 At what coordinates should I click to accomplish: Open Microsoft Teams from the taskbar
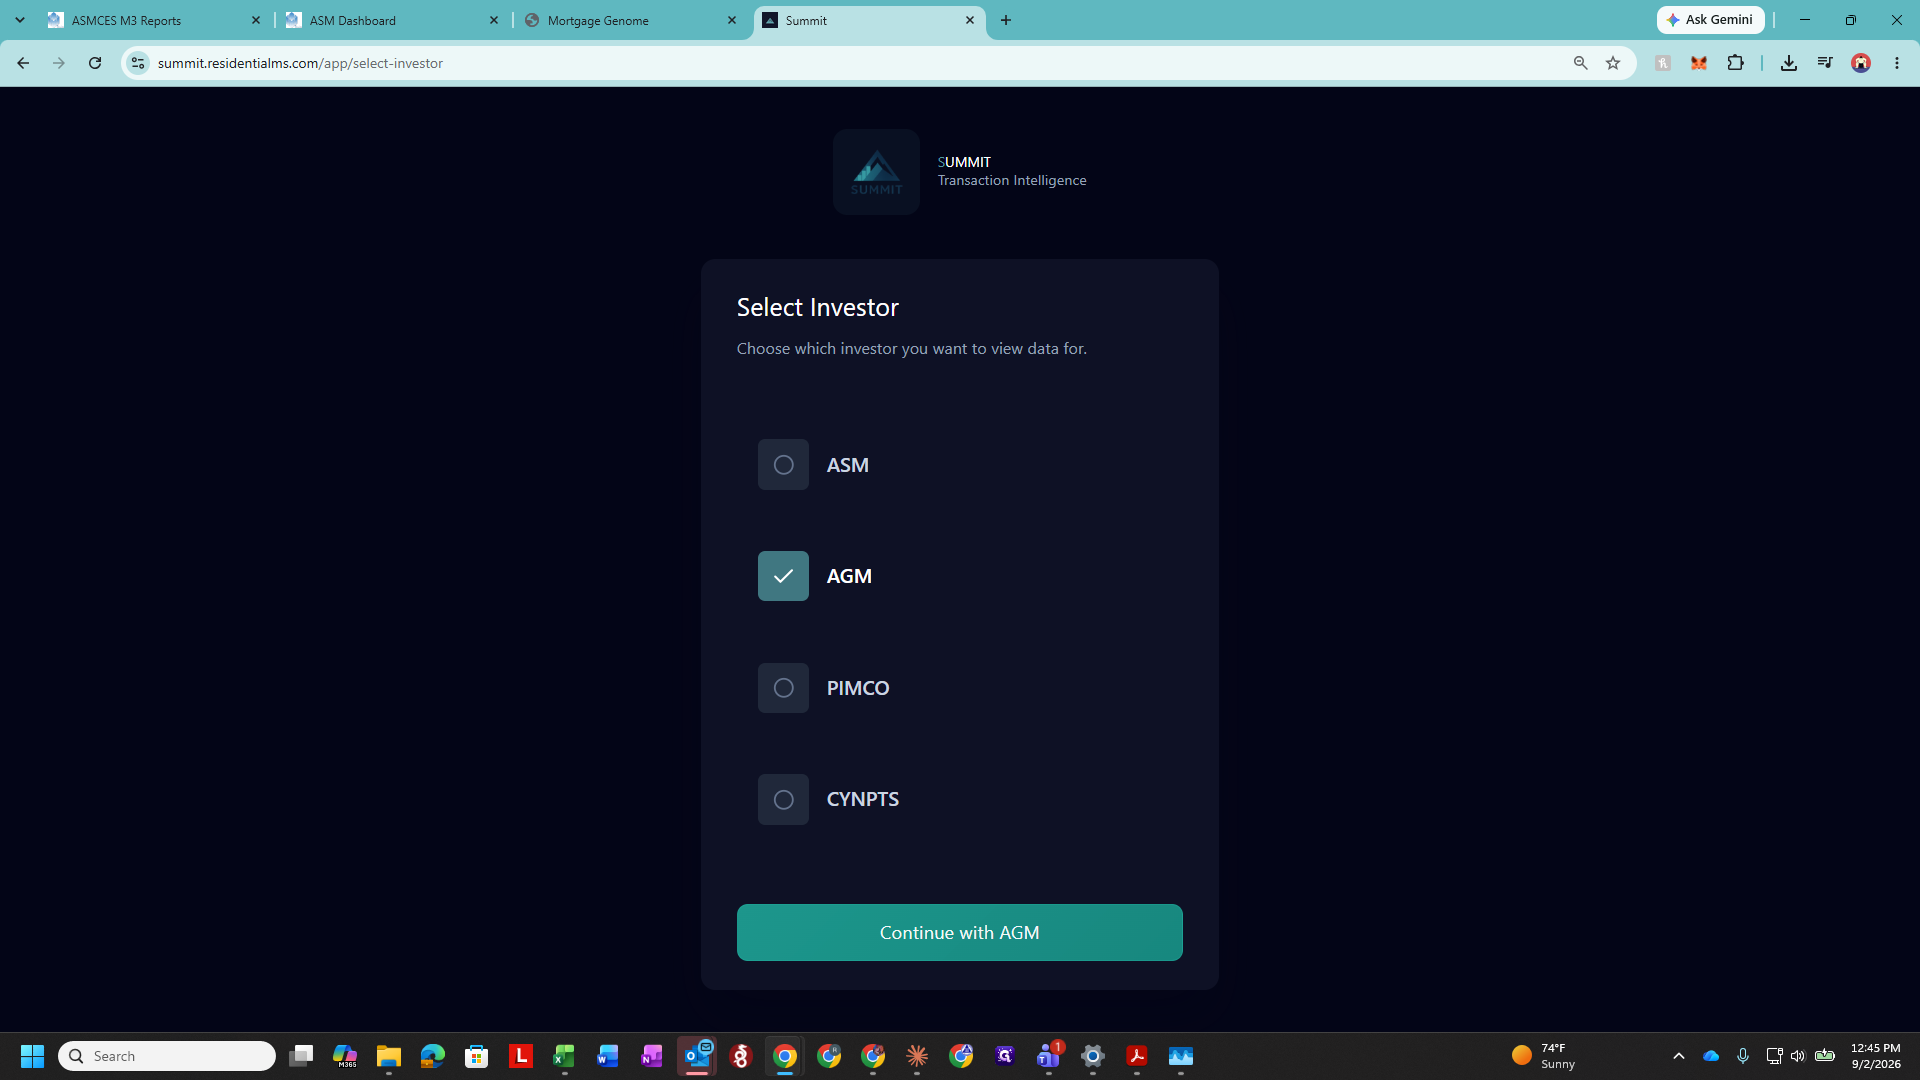coord(1049,1056)
